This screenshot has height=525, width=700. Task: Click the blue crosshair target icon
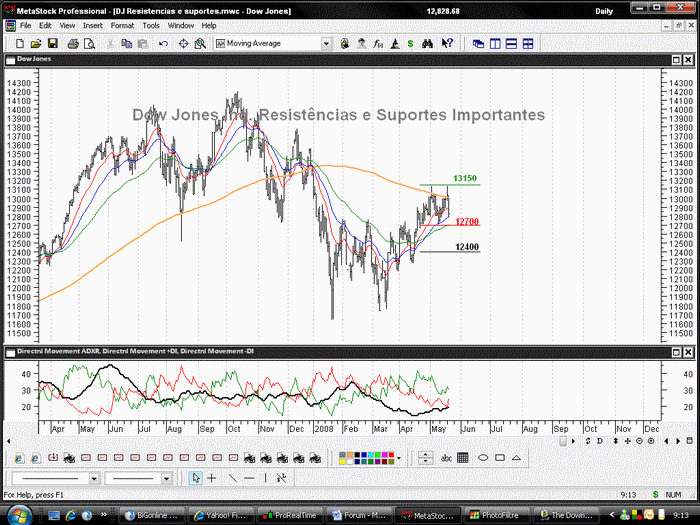(183, 44)
